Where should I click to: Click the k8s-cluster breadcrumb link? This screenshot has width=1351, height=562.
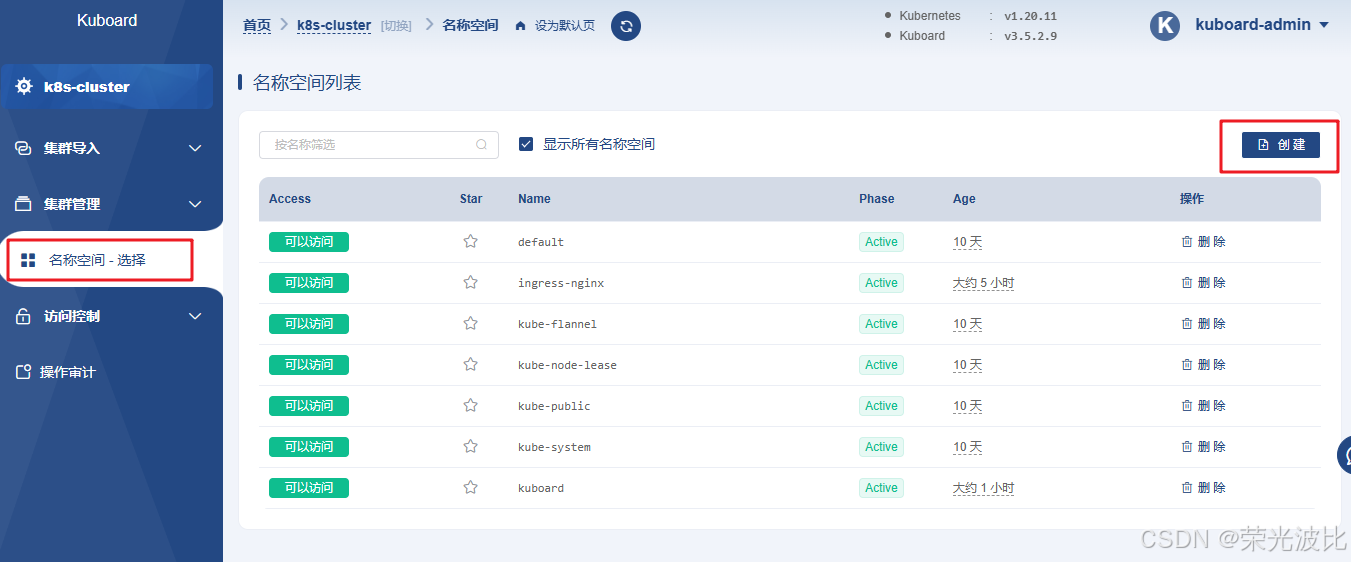(334, 25)
